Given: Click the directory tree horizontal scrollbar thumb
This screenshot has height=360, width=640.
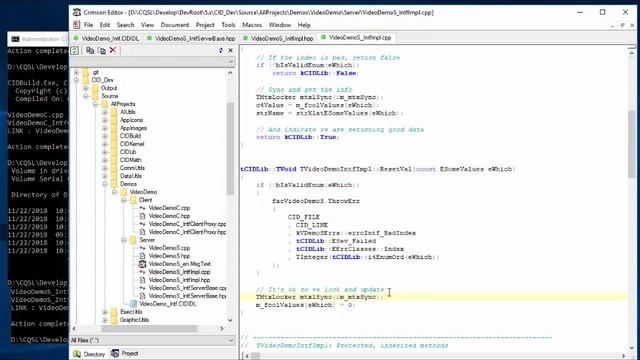Looking at the screenshot, I should coord(149,329).
